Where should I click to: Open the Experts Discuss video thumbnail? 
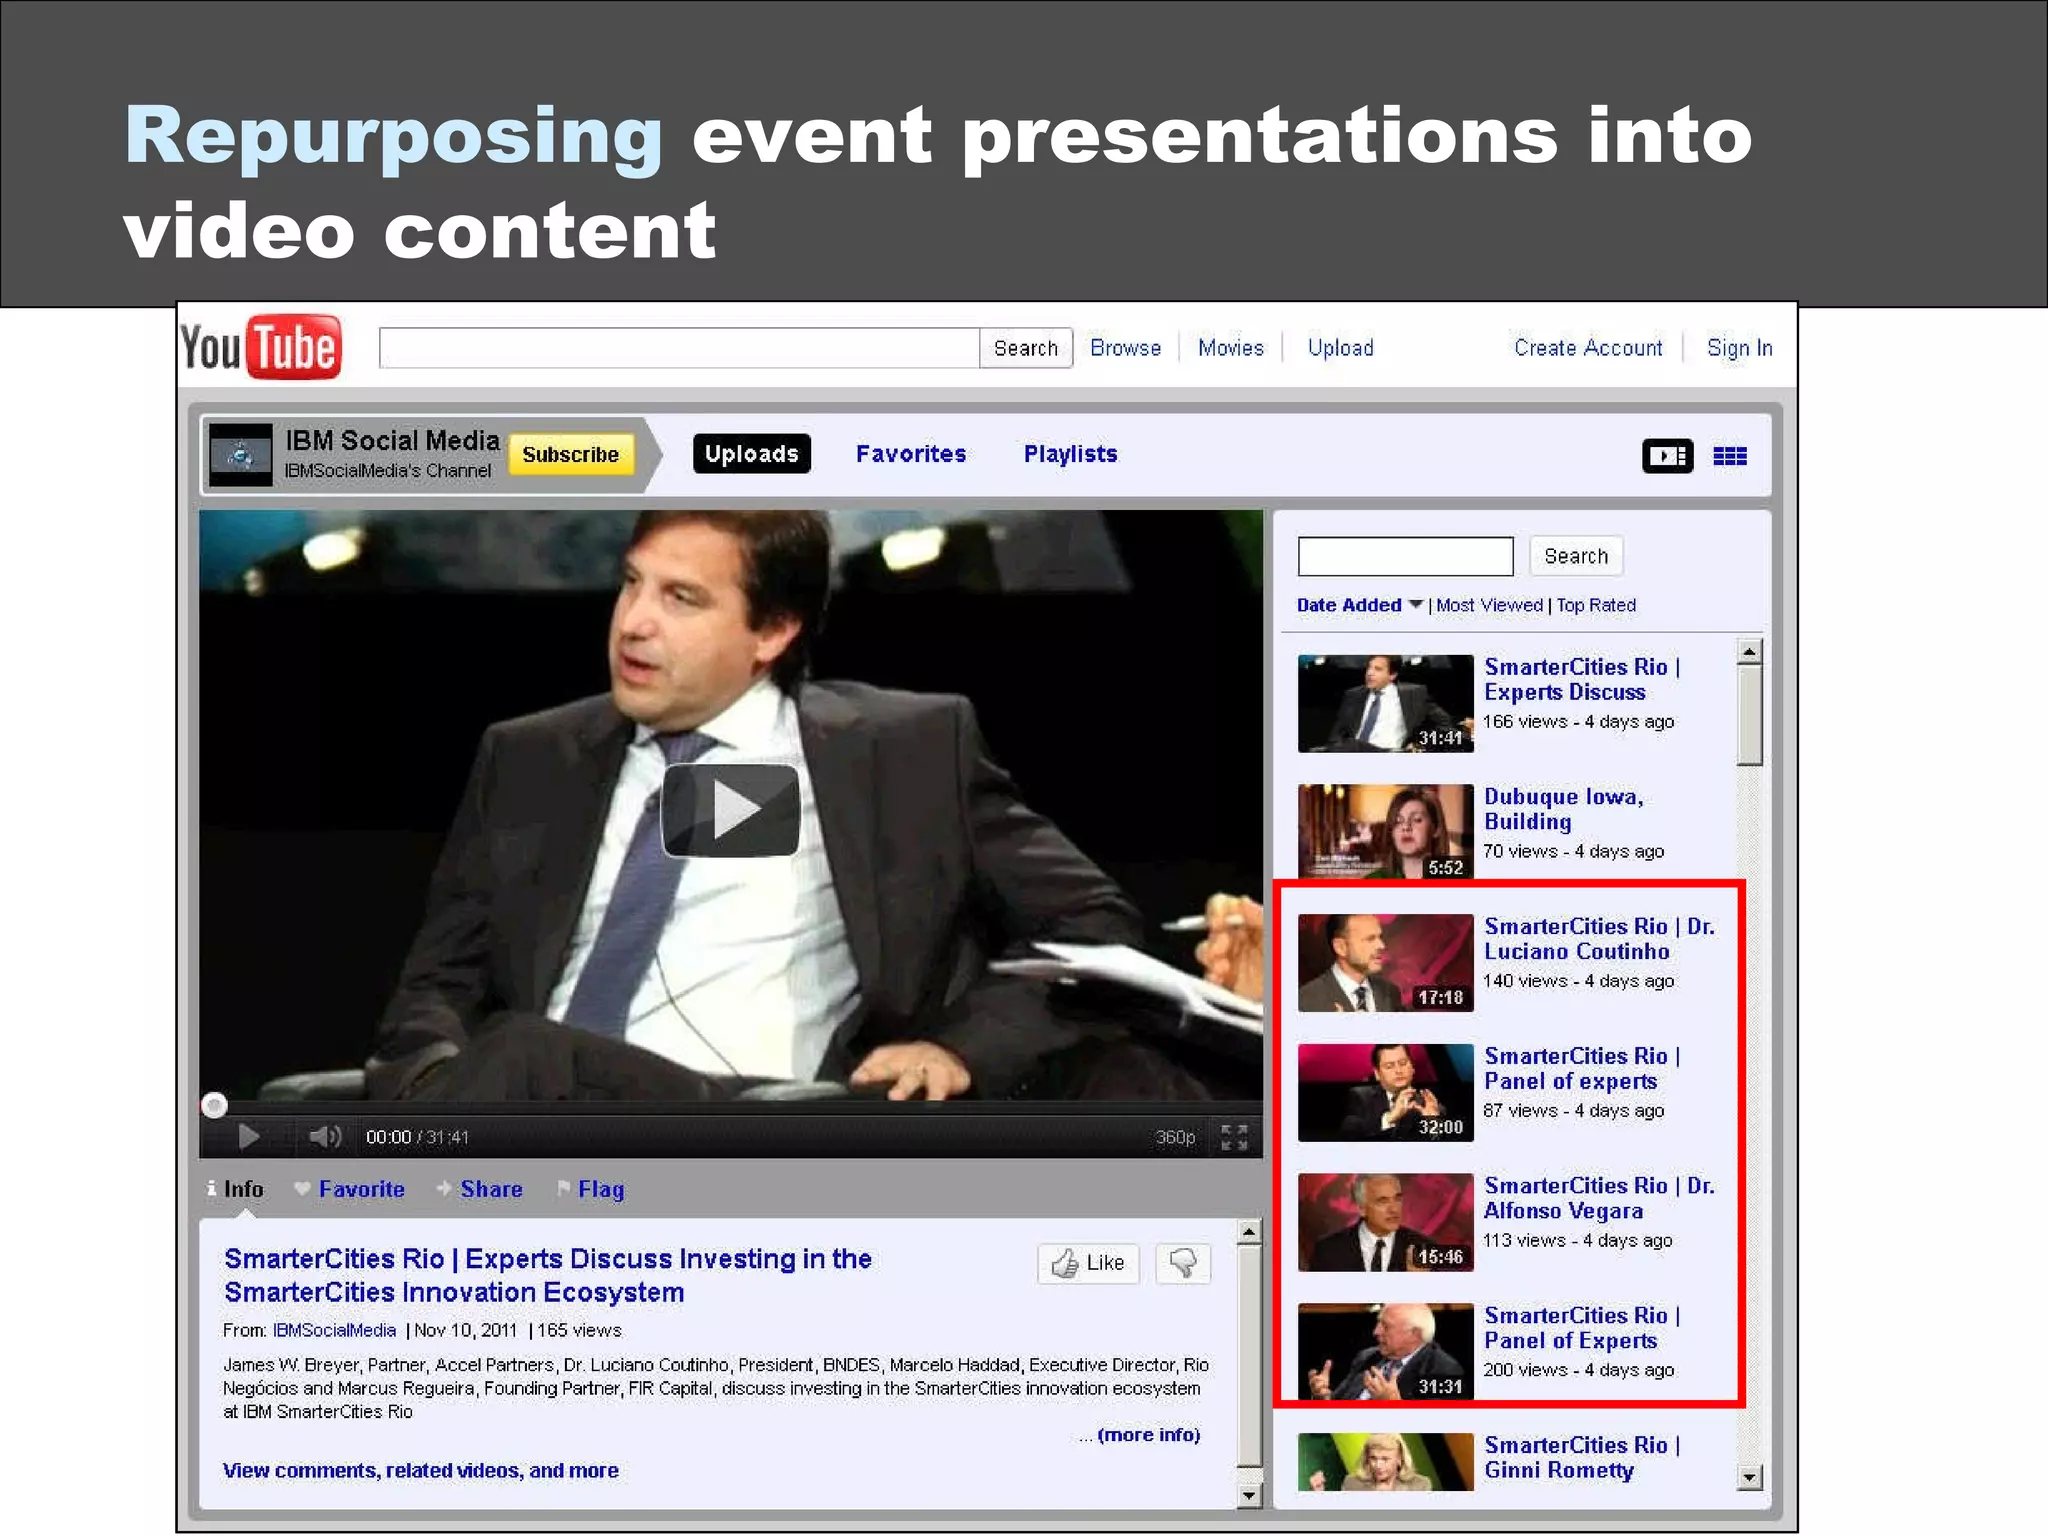tap(1385, 703)
